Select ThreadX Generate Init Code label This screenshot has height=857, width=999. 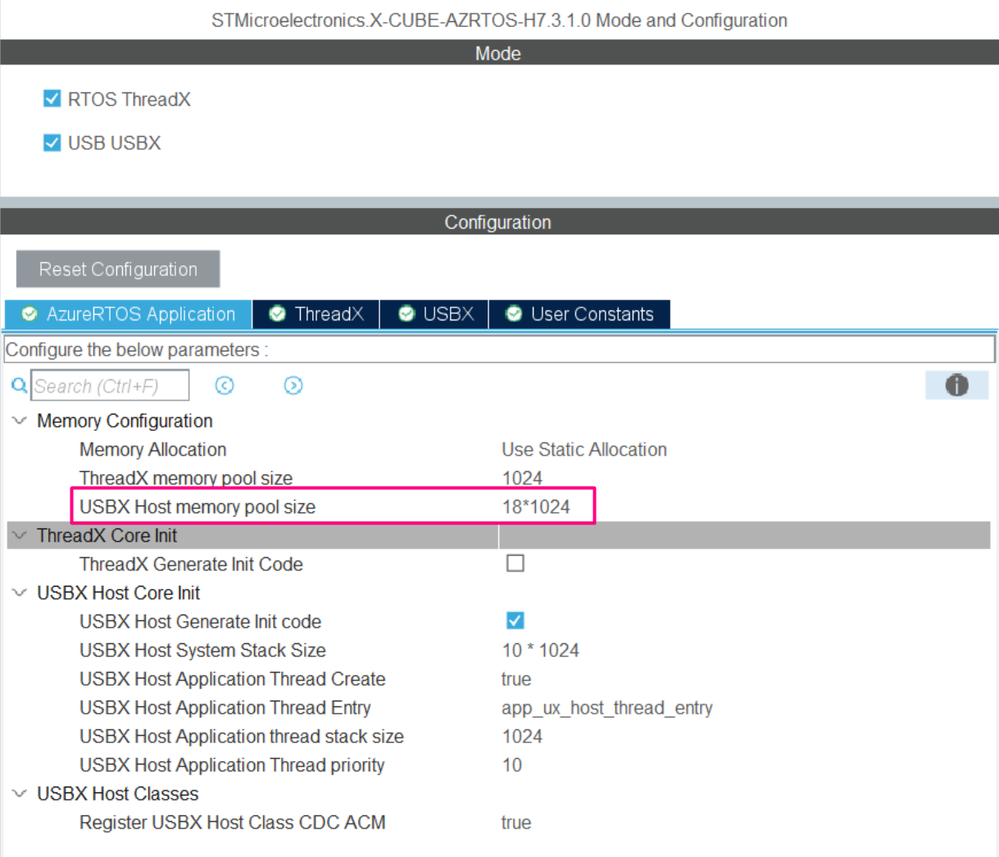click(191, 564)
